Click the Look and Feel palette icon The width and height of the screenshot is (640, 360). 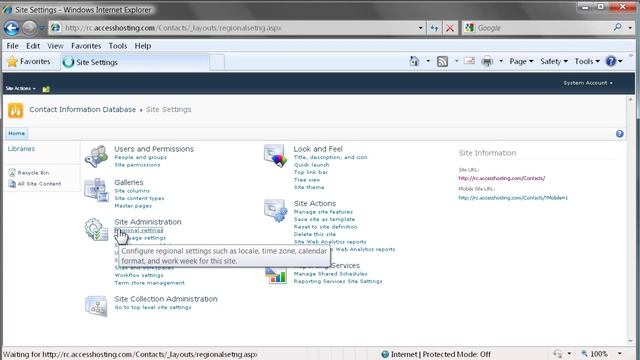(276, 156)
